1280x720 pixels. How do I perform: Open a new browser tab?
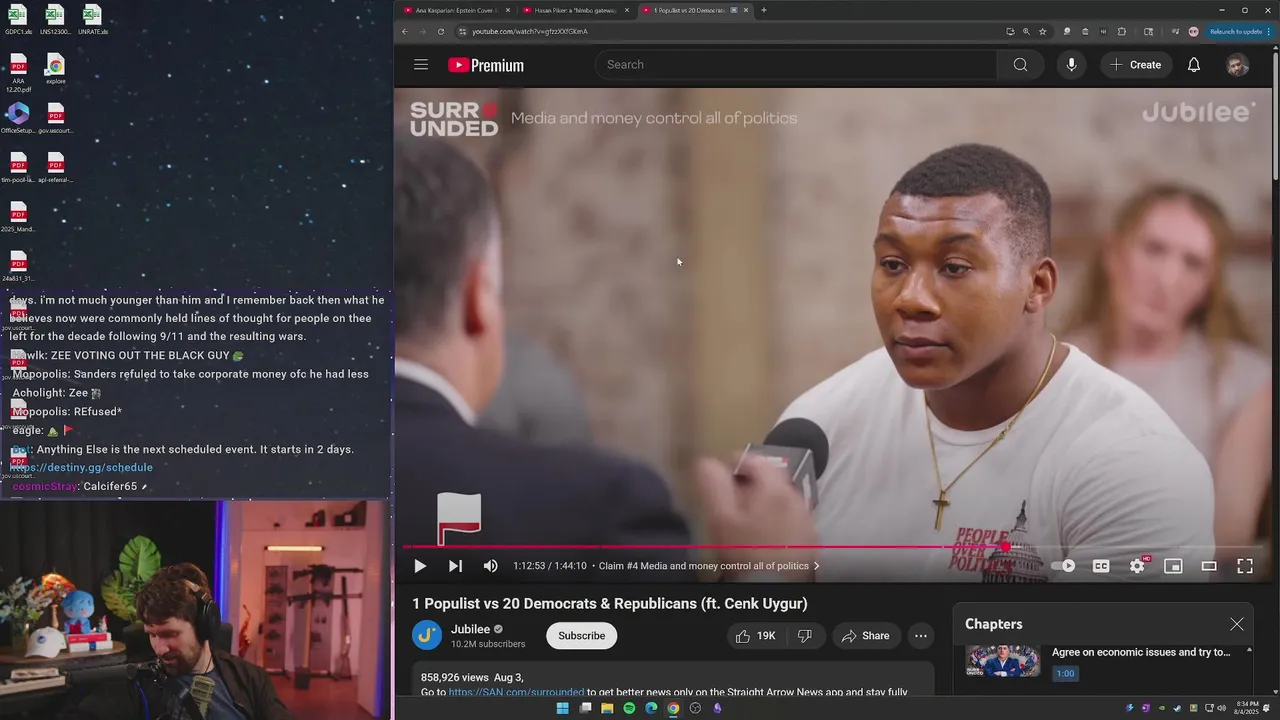point(764,10)
